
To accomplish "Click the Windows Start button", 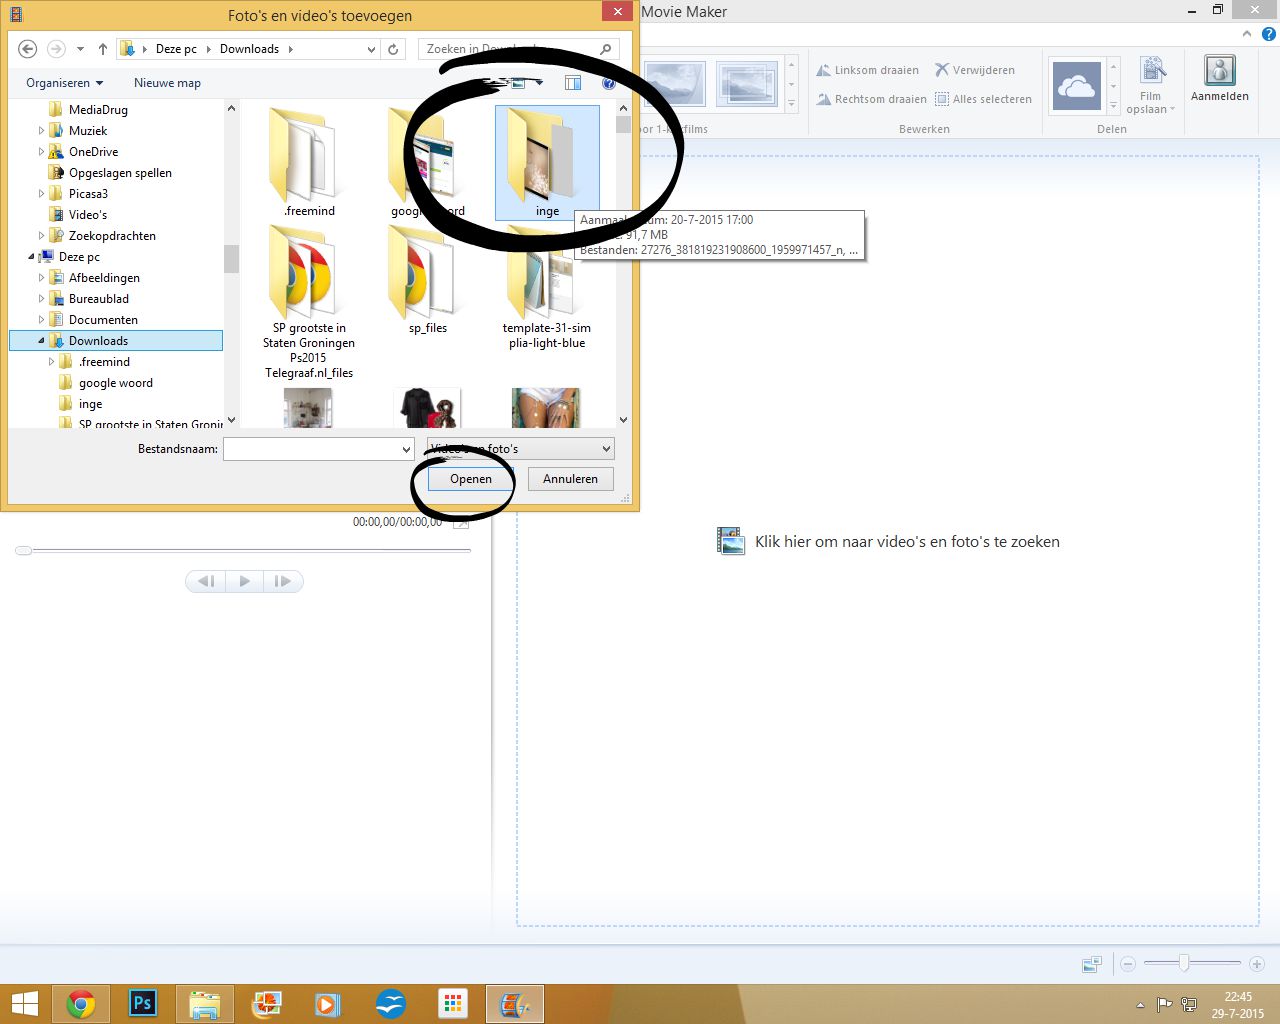I will pyautogui.click(x=24, y=1004).
